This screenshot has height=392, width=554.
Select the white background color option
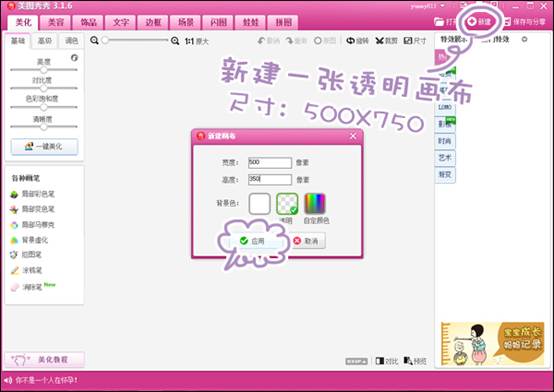pyautogui.click(x=259, y=204)
